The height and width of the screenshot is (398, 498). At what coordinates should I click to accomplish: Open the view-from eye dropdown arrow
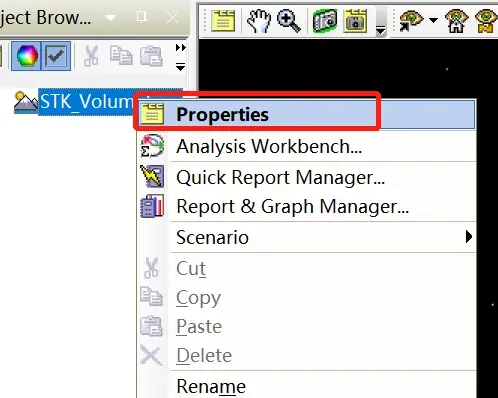[x=433, y=20]
